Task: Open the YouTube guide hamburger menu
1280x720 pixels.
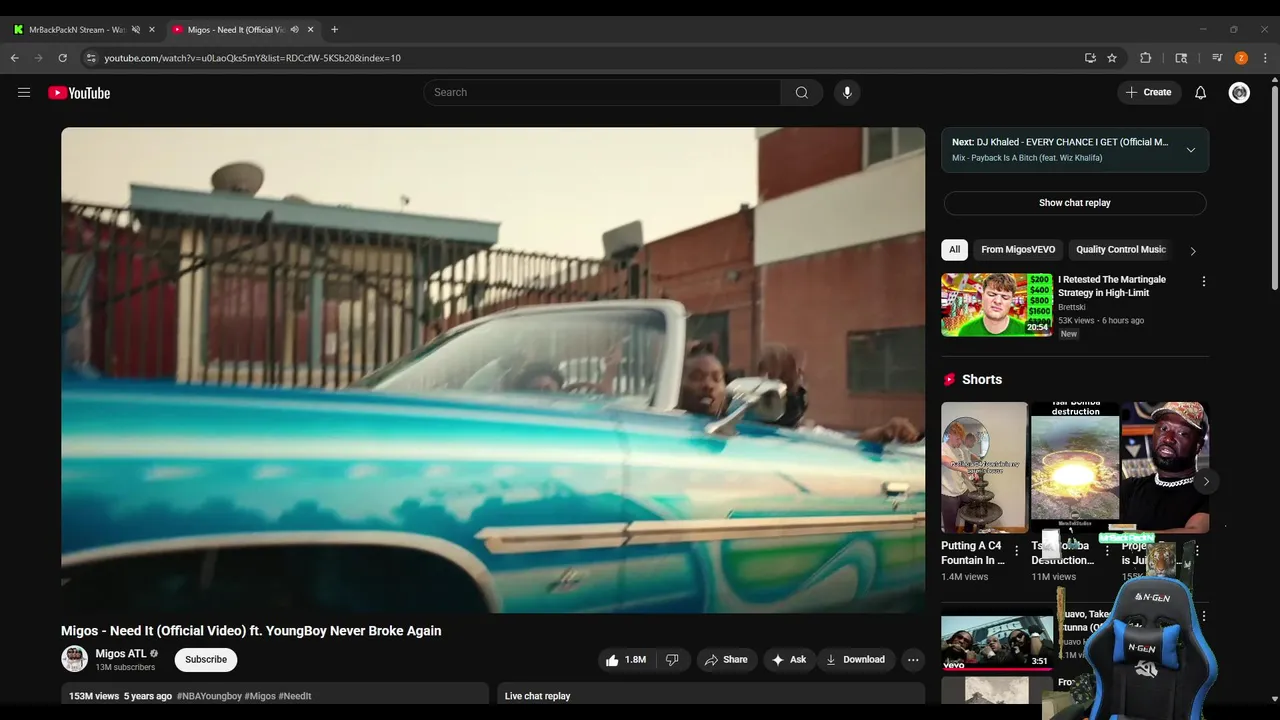Action: [x=24, y=93]
